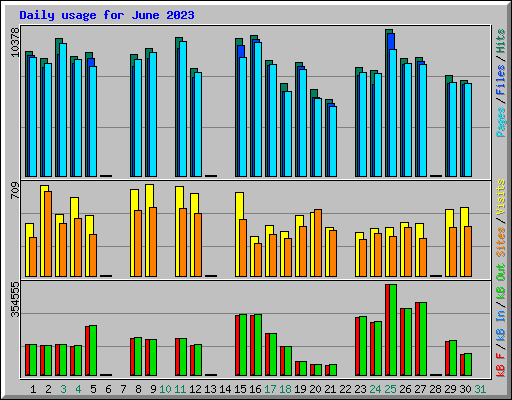Click the day 19 green kB bar

click(x=303, y=369)
